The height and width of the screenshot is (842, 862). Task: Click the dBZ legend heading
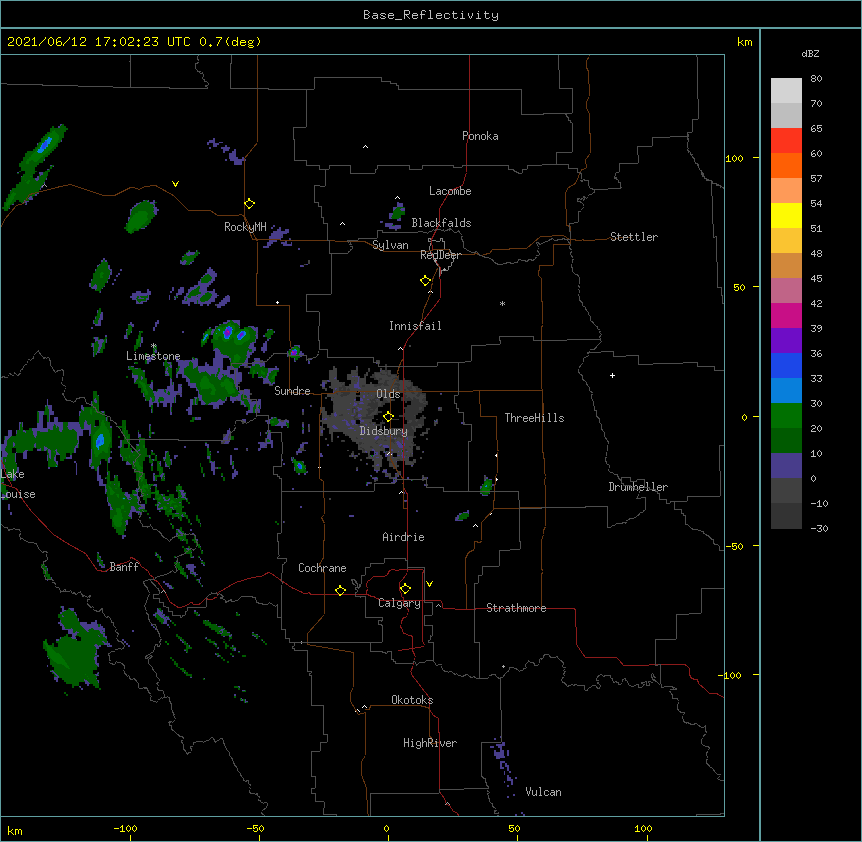[810, 53]
